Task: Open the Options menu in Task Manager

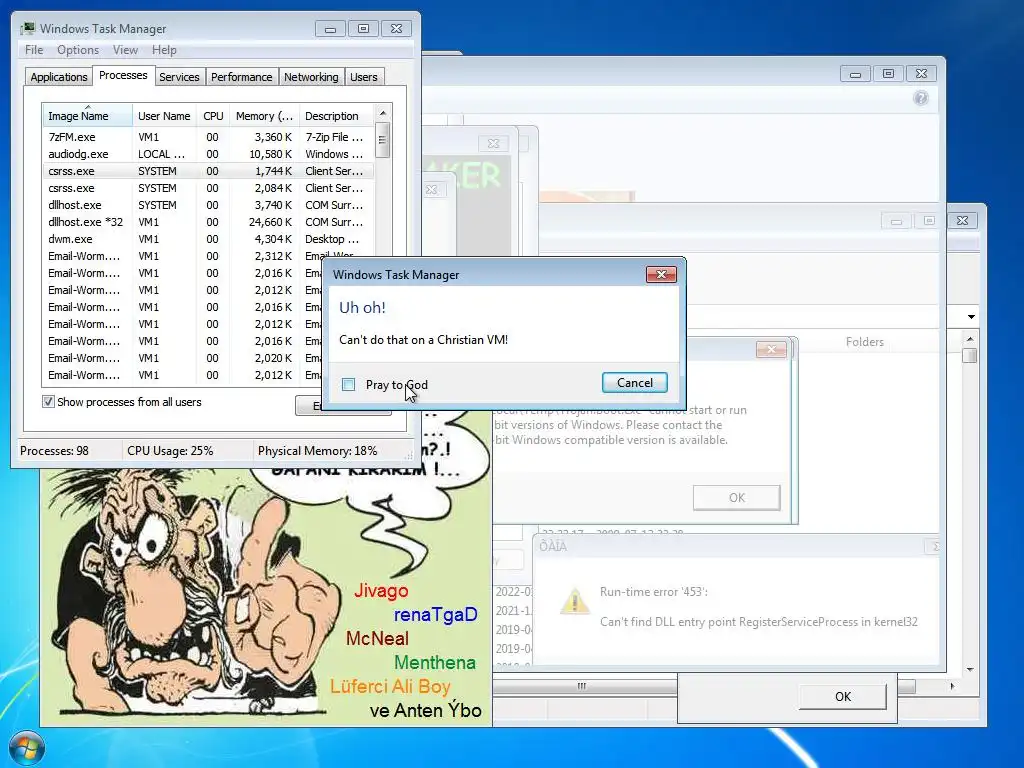Action: [x=78, y=50]
